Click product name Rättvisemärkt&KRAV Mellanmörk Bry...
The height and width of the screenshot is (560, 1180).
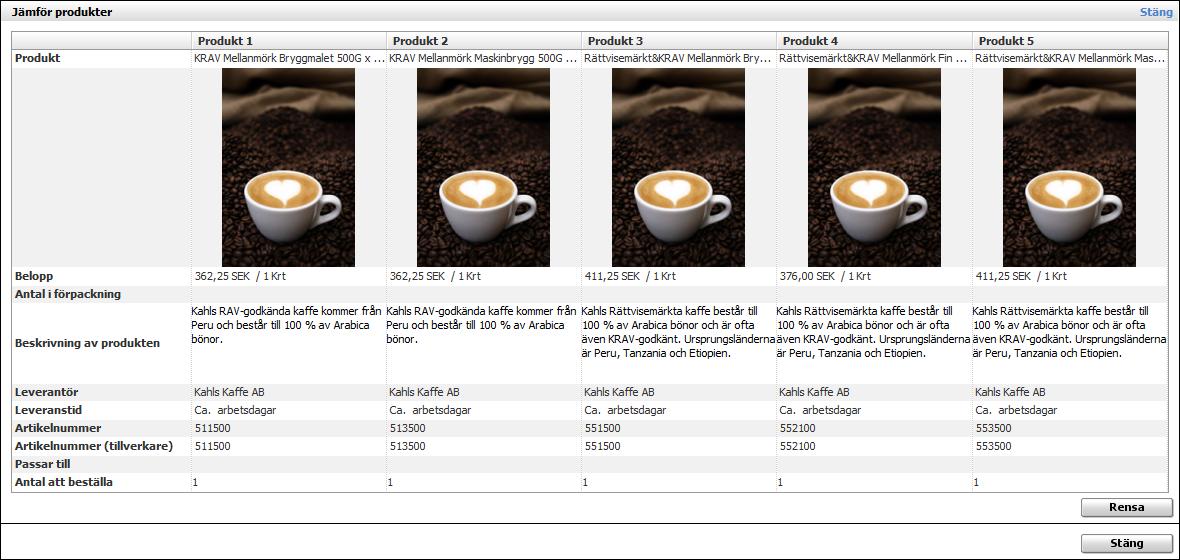[x=679, y=58]
